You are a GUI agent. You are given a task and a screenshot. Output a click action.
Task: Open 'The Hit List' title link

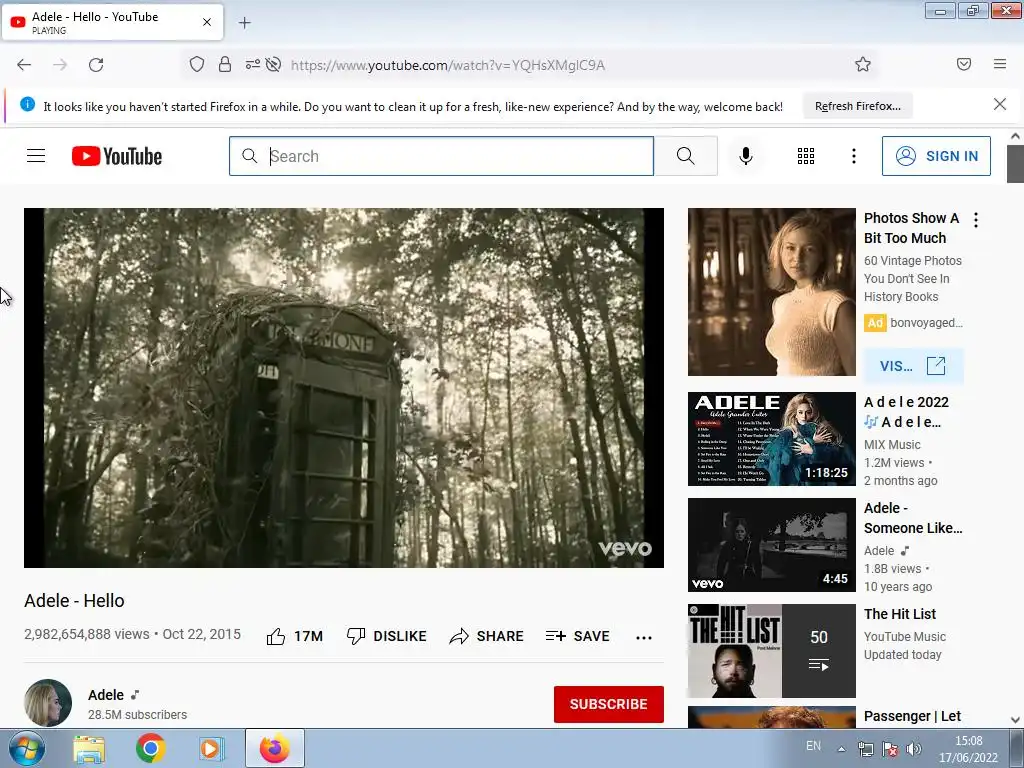click(x=900, y=614)
